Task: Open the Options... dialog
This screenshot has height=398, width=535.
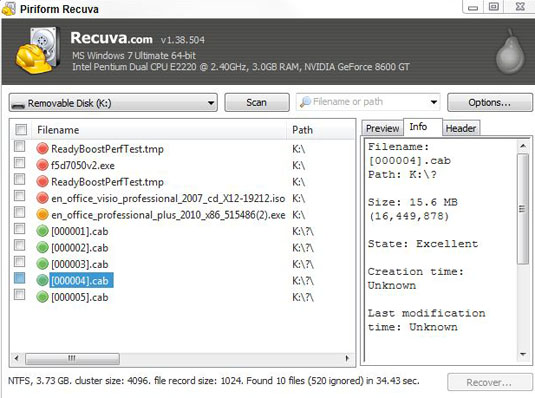Action: 490,103
